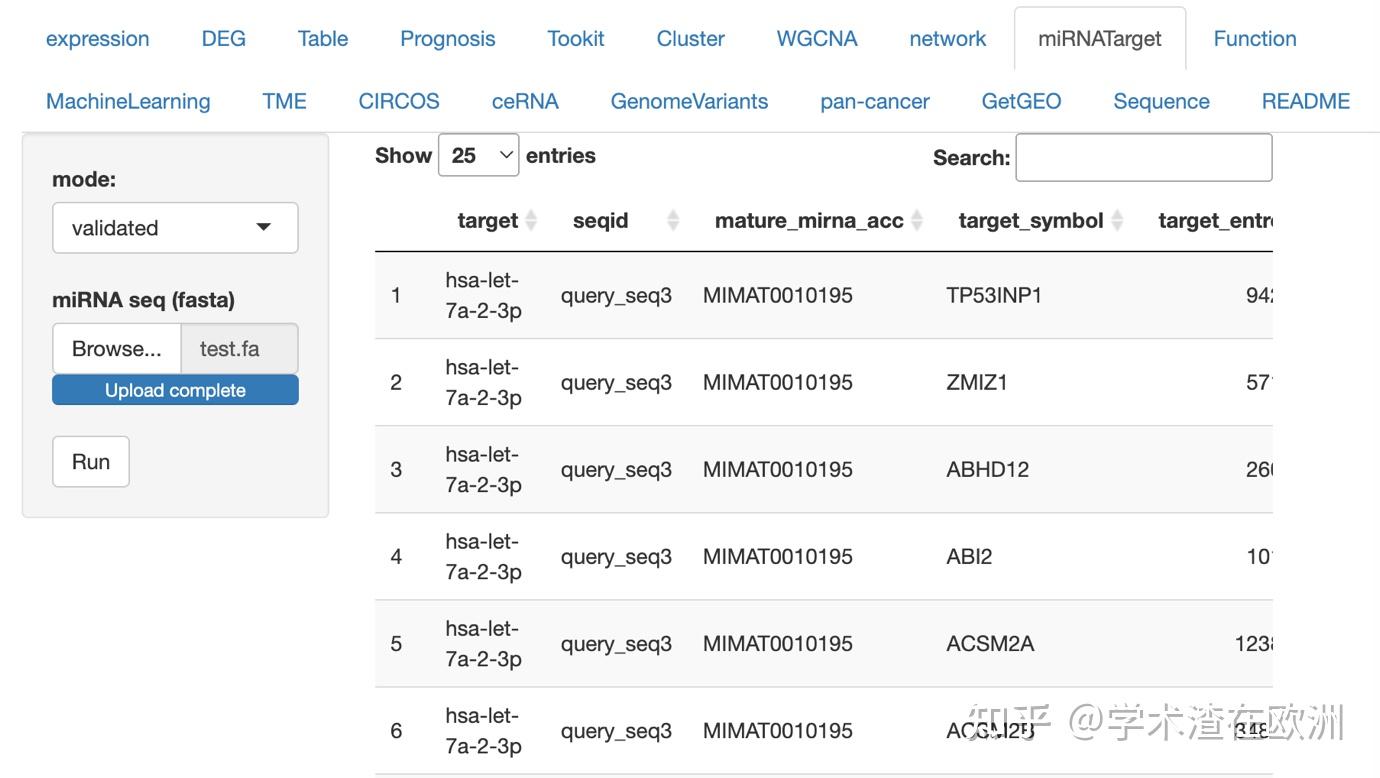Go to the Prognosis tab
Image resolution: width=1380 pixels, height=778 pixels.
coord(447,39)
